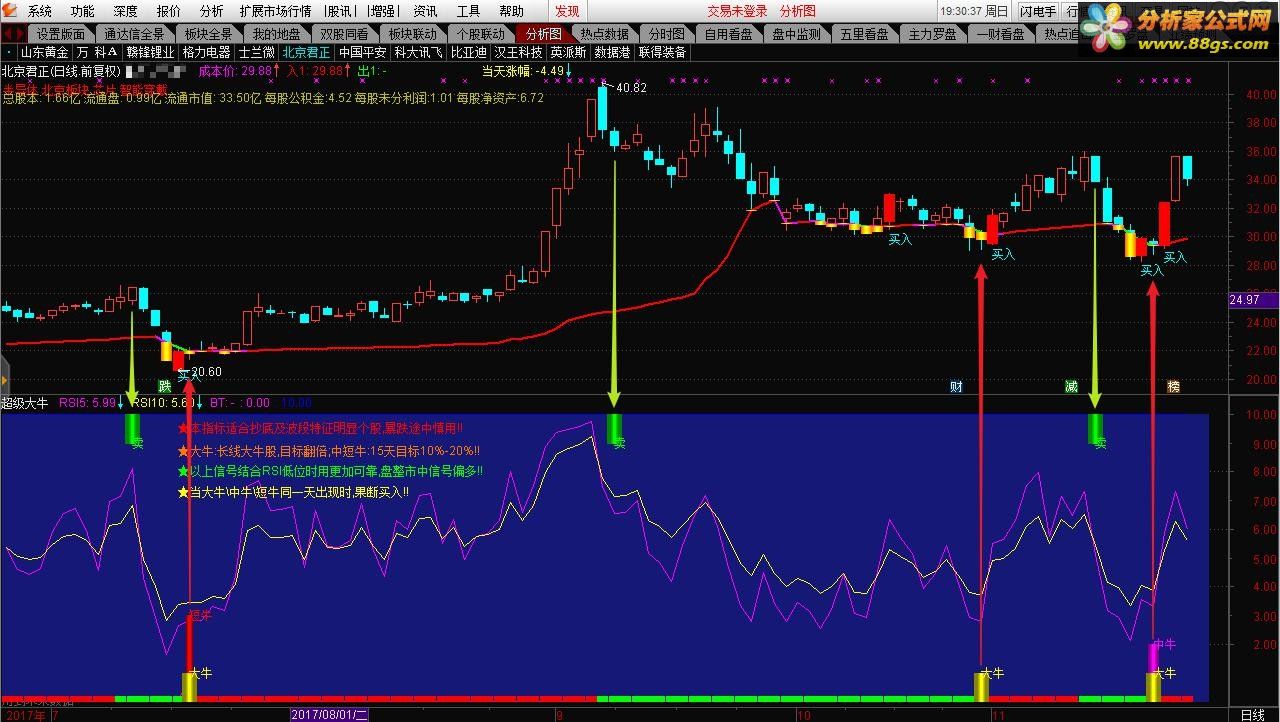This screenshot has height=722, width=1280.
Task: Switch to the 一财看盘 tab
Action: click(1001, 34)
